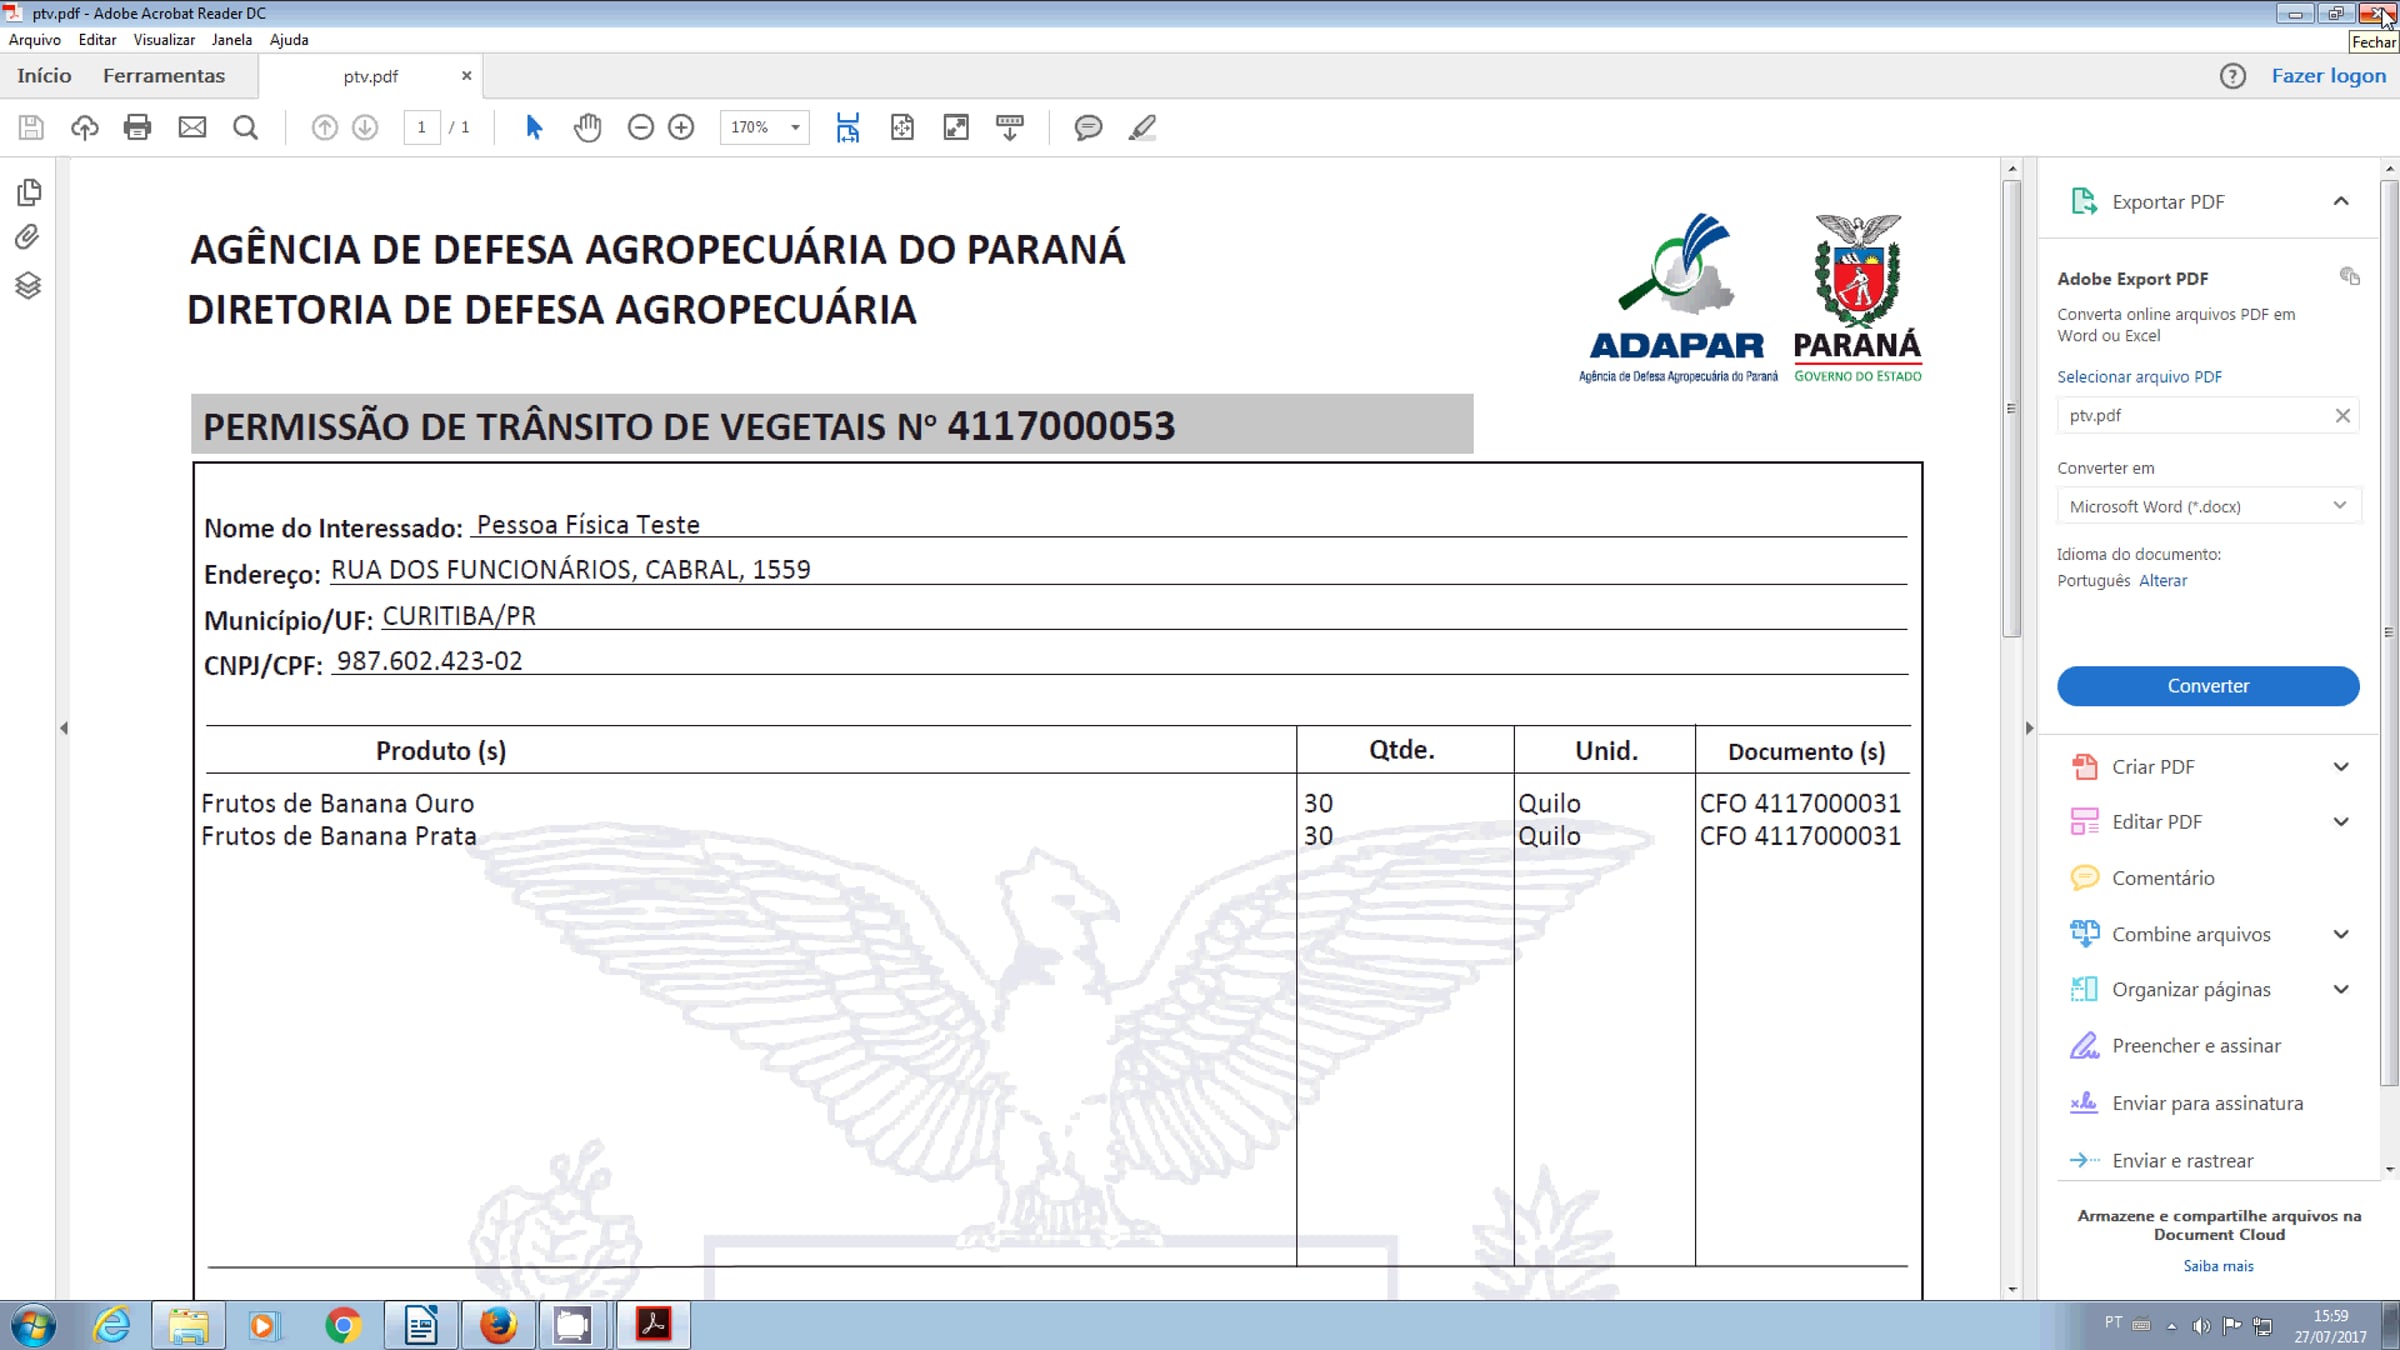Open the find text magnifier icon
2400x1350 pixels.
(246, 127)
